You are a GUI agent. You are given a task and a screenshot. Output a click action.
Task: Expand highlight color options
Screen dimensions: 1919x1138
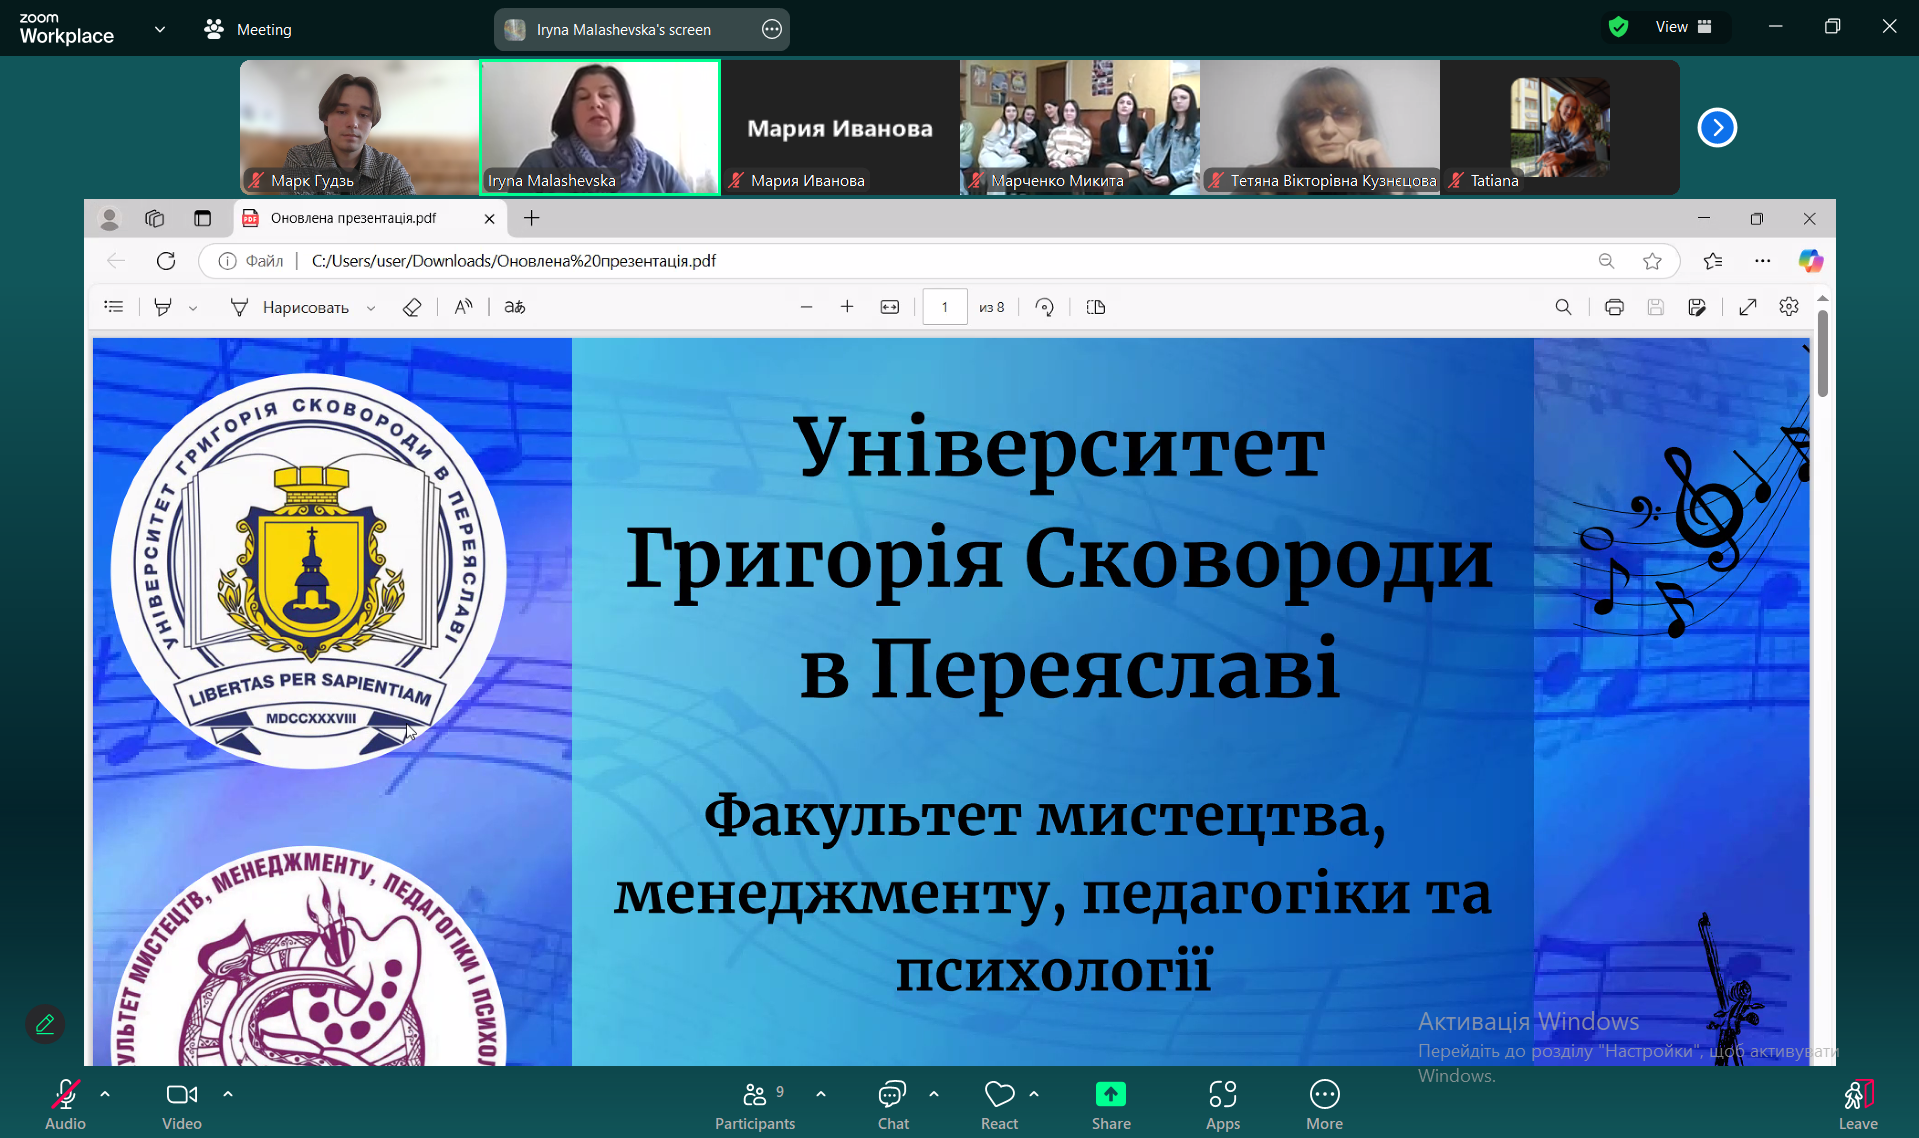(x=193, y=308)
